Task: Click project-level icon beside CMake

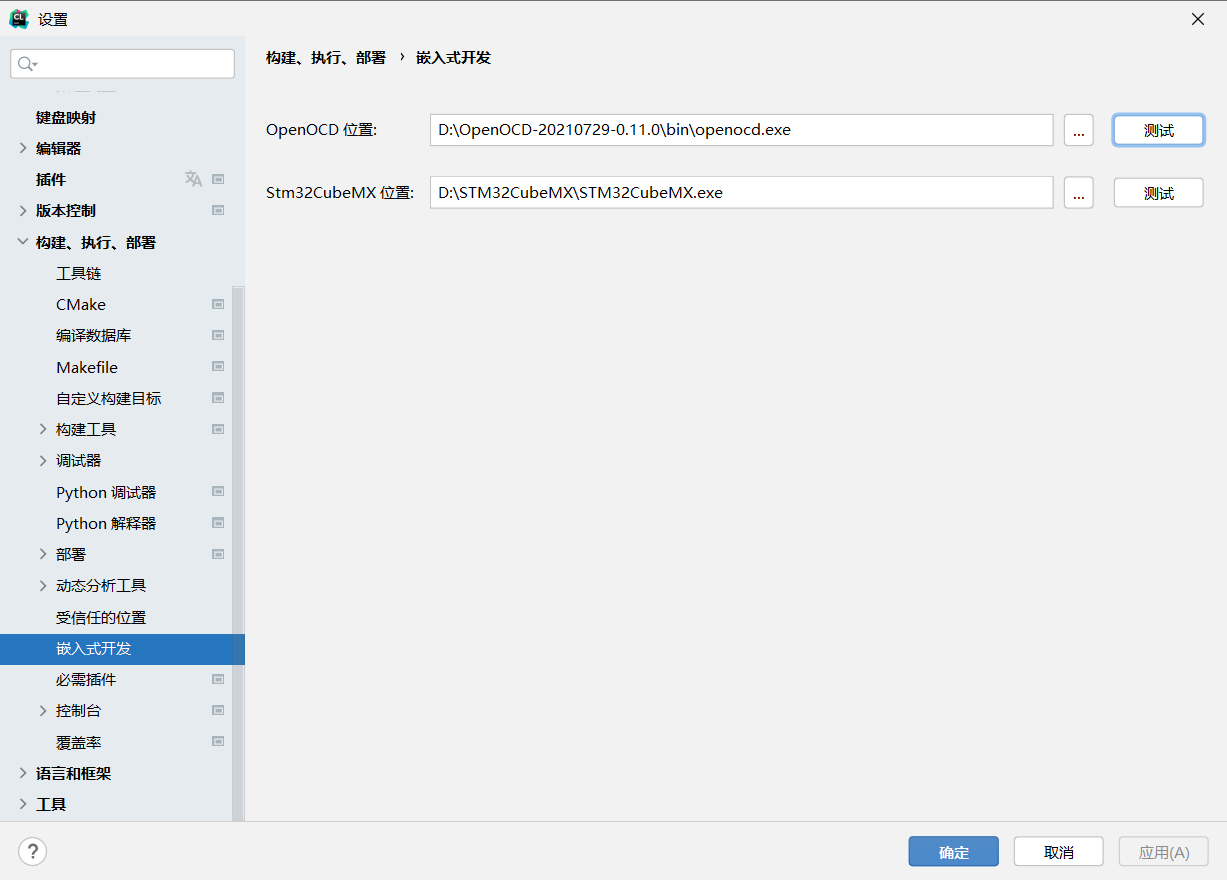Action: 218,304
